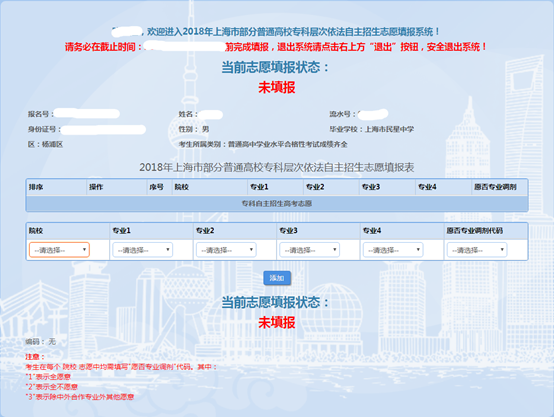Click the 性别：男 field

(194, 129)
